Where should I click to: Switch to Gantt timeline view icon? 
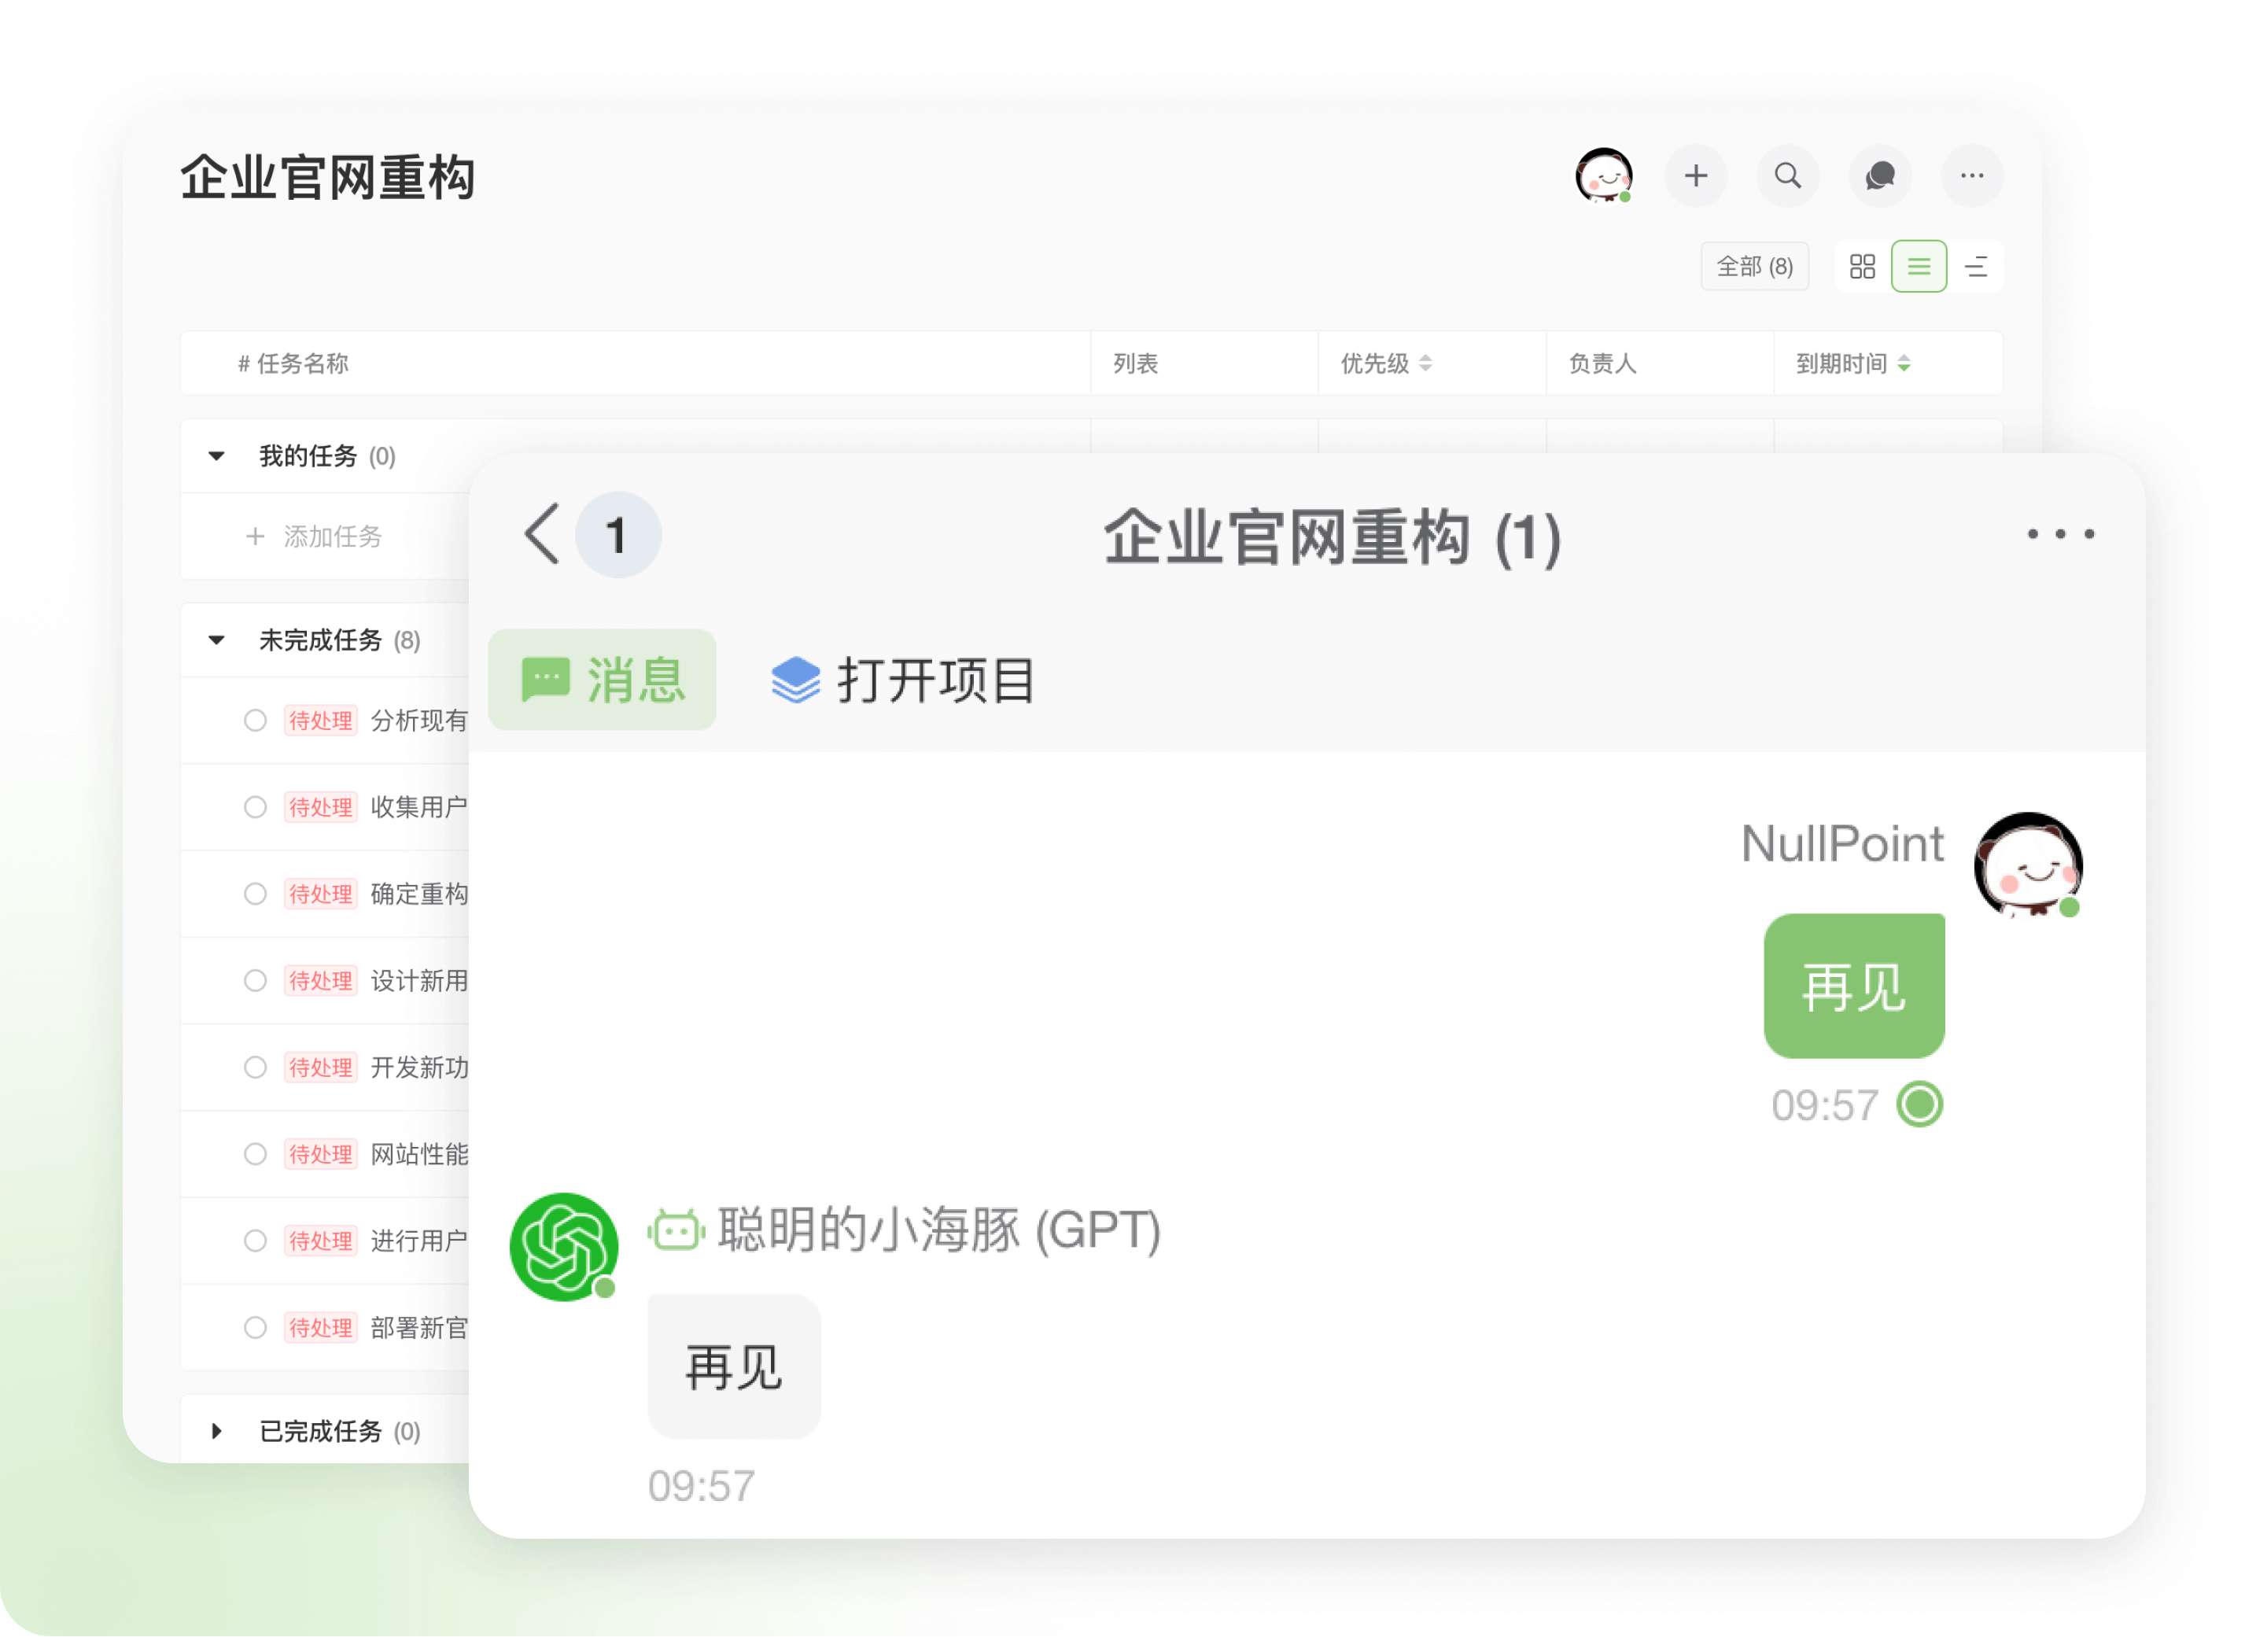[x=1975, y=267]
